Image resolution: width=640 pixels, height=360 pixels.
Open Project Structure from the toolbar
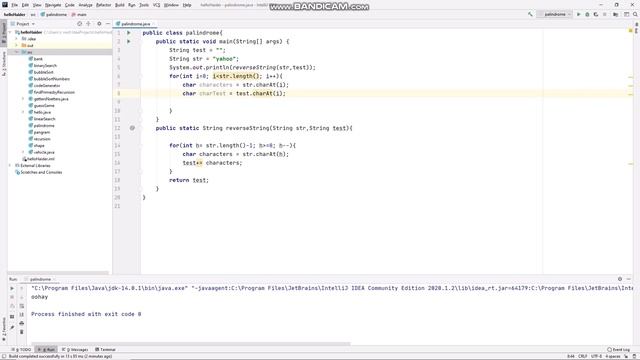point(616,14)
